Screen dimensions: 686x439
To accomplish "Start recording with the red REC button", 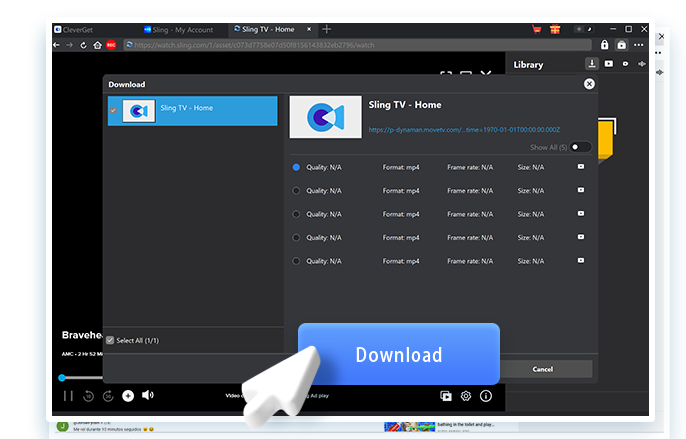I will (x=111, y=45).
